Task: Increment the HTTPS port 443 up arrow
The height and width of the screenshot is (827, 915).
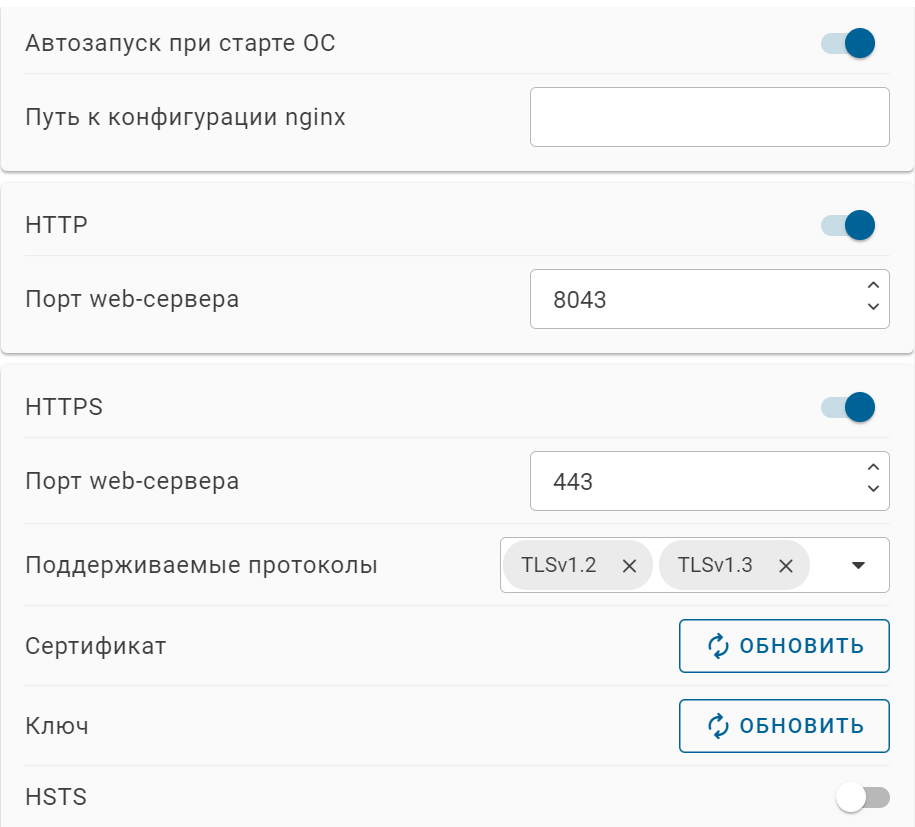Action: point(873,469)
